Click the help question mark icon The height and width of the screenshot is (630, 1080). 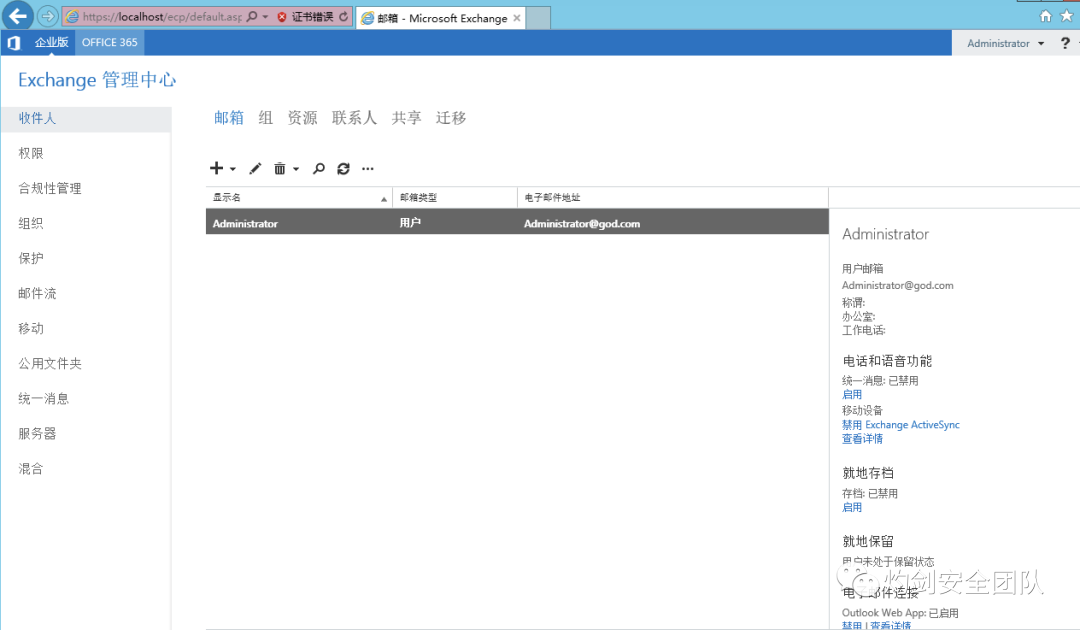pyautogui.click(x=1065, y=43)
